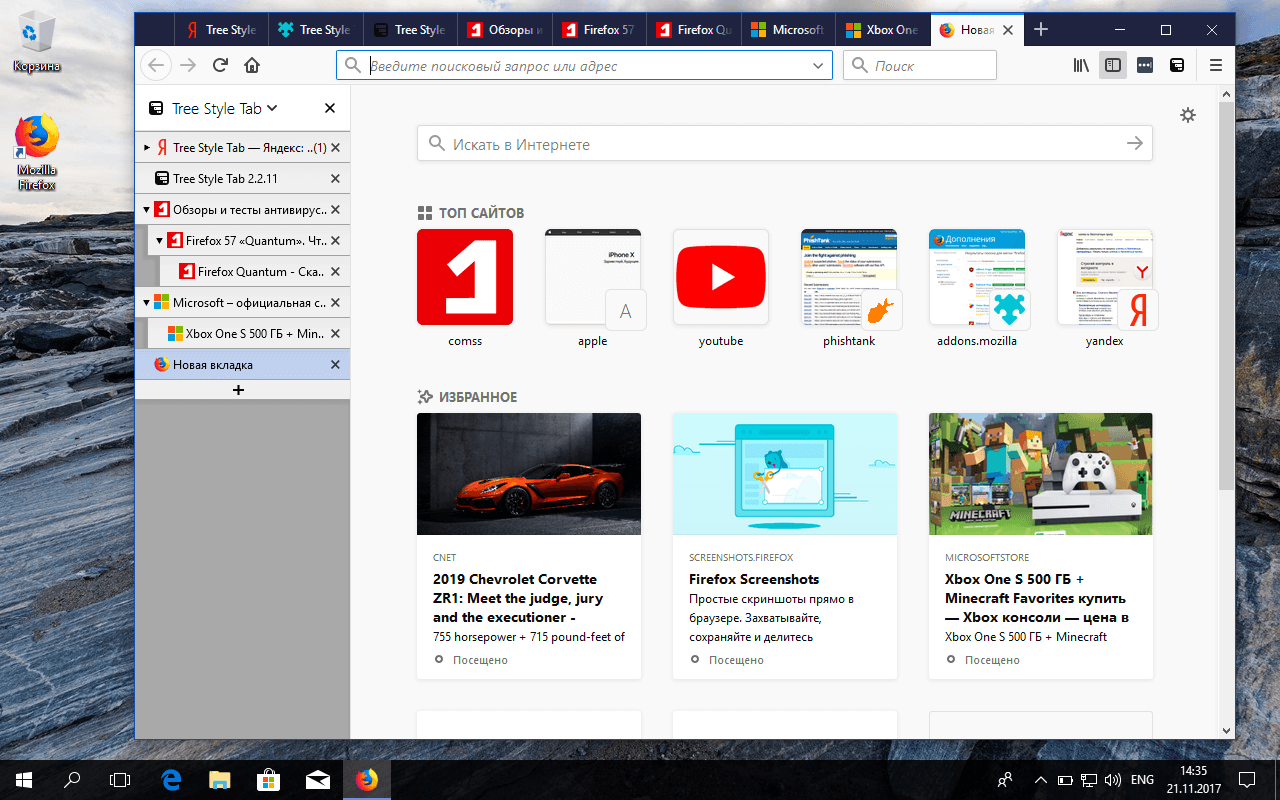This screenshot has height=800, width=1280.
Task: Open the address bar history dropdown arrow
Action: point(820,65)
